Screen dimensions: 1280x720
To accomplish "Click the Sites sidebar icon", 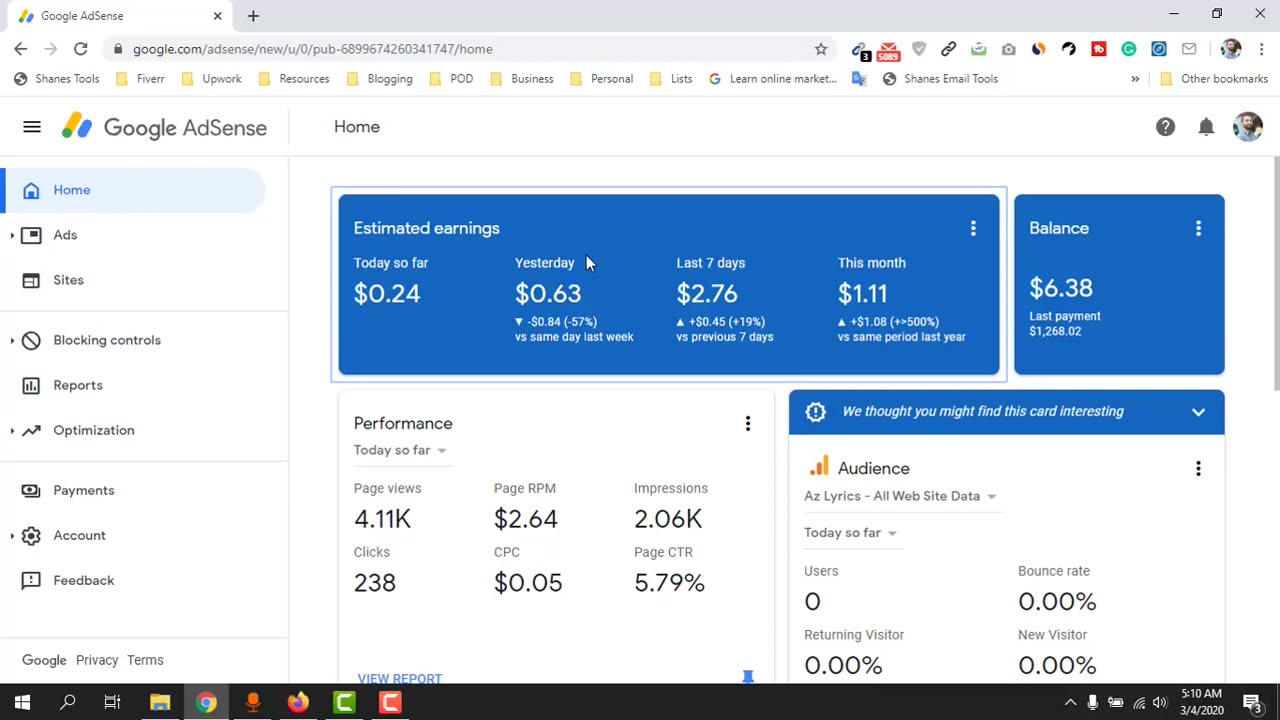I will point(31,280).
